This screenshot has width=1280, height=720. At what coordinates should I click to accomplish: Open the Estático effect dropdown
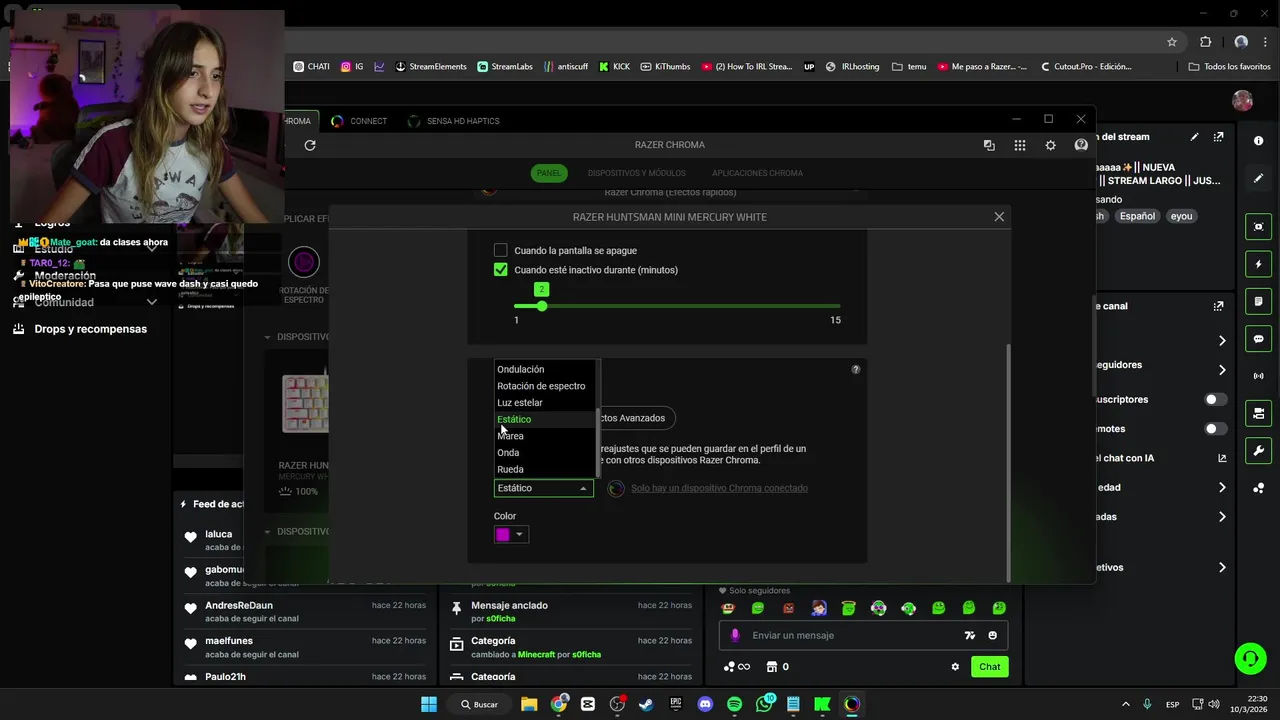[543, 488]
